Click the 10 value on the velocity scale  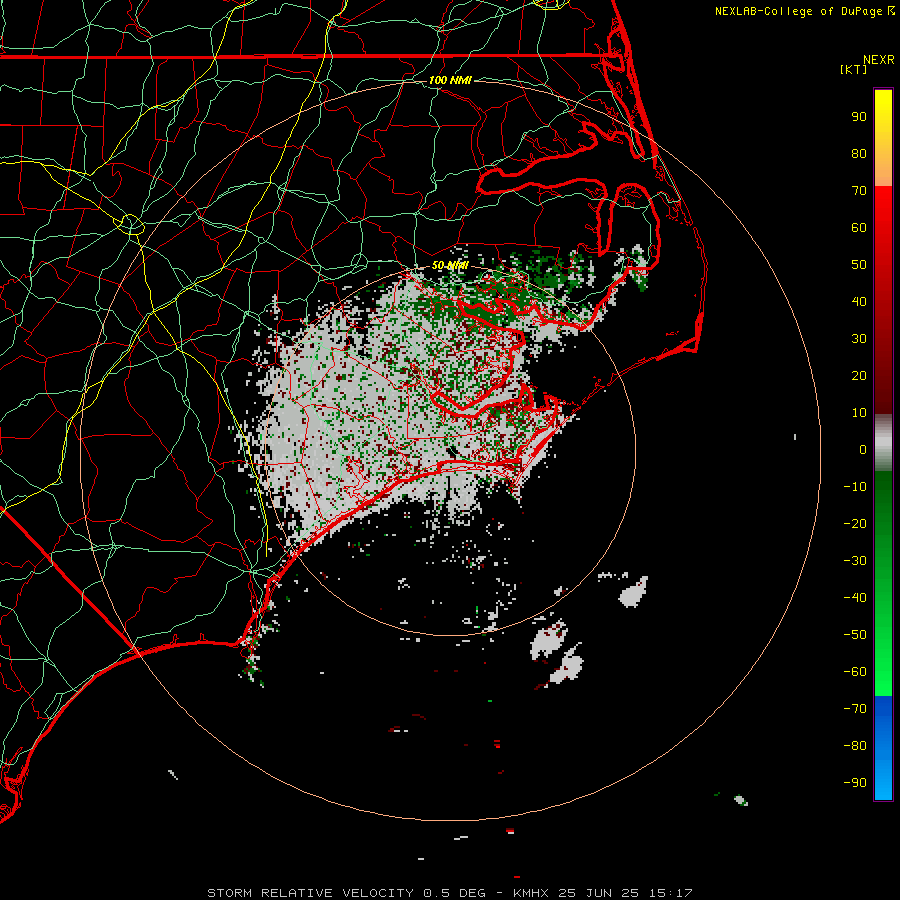pos(859,413)
